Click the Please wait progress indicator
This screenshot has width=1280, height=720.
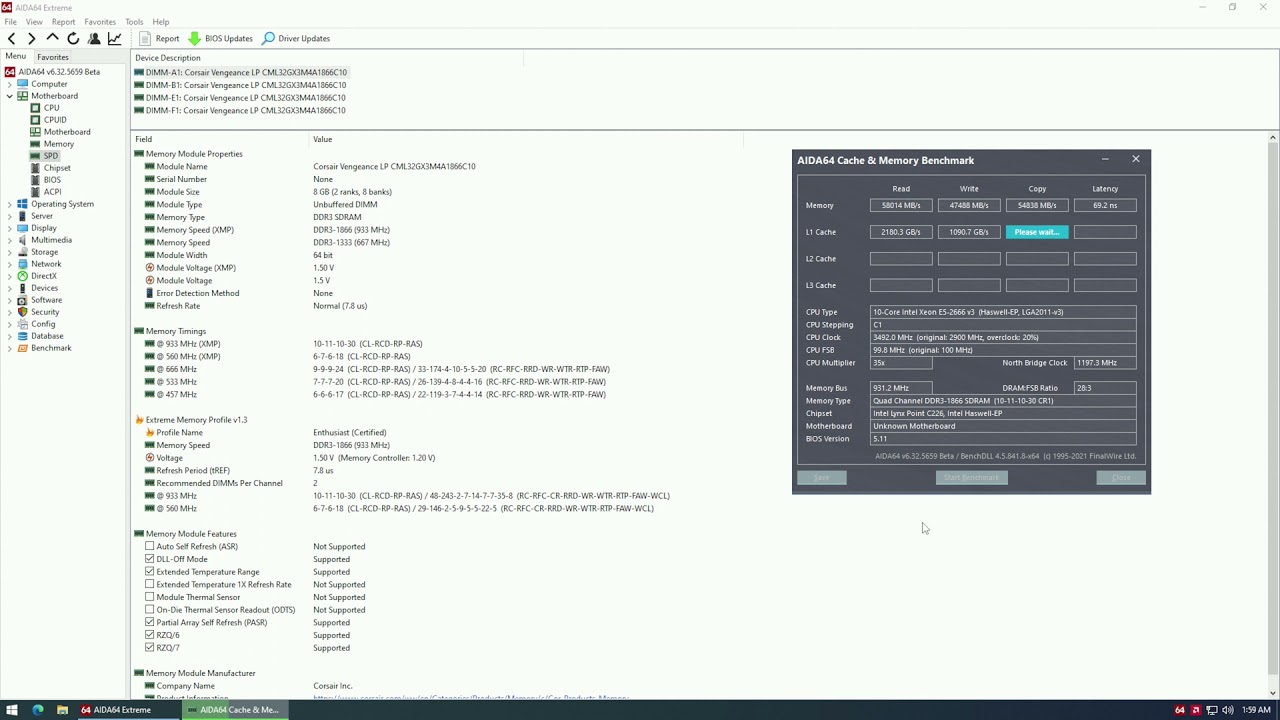click(1036, 231)
